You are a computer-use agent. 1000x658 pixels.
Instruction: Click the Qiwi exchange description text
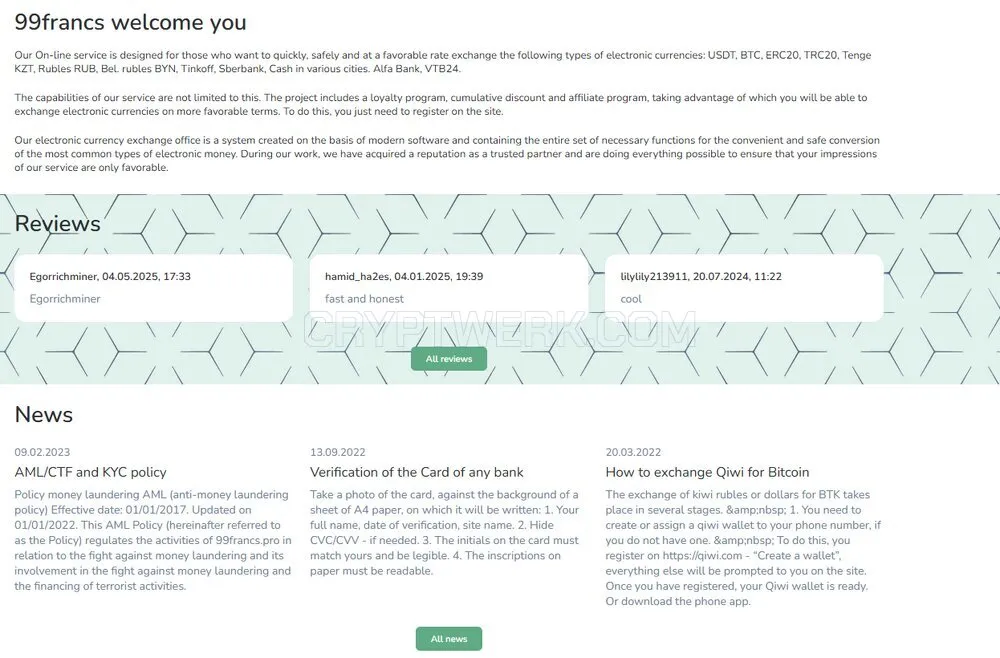pos(743,548)
